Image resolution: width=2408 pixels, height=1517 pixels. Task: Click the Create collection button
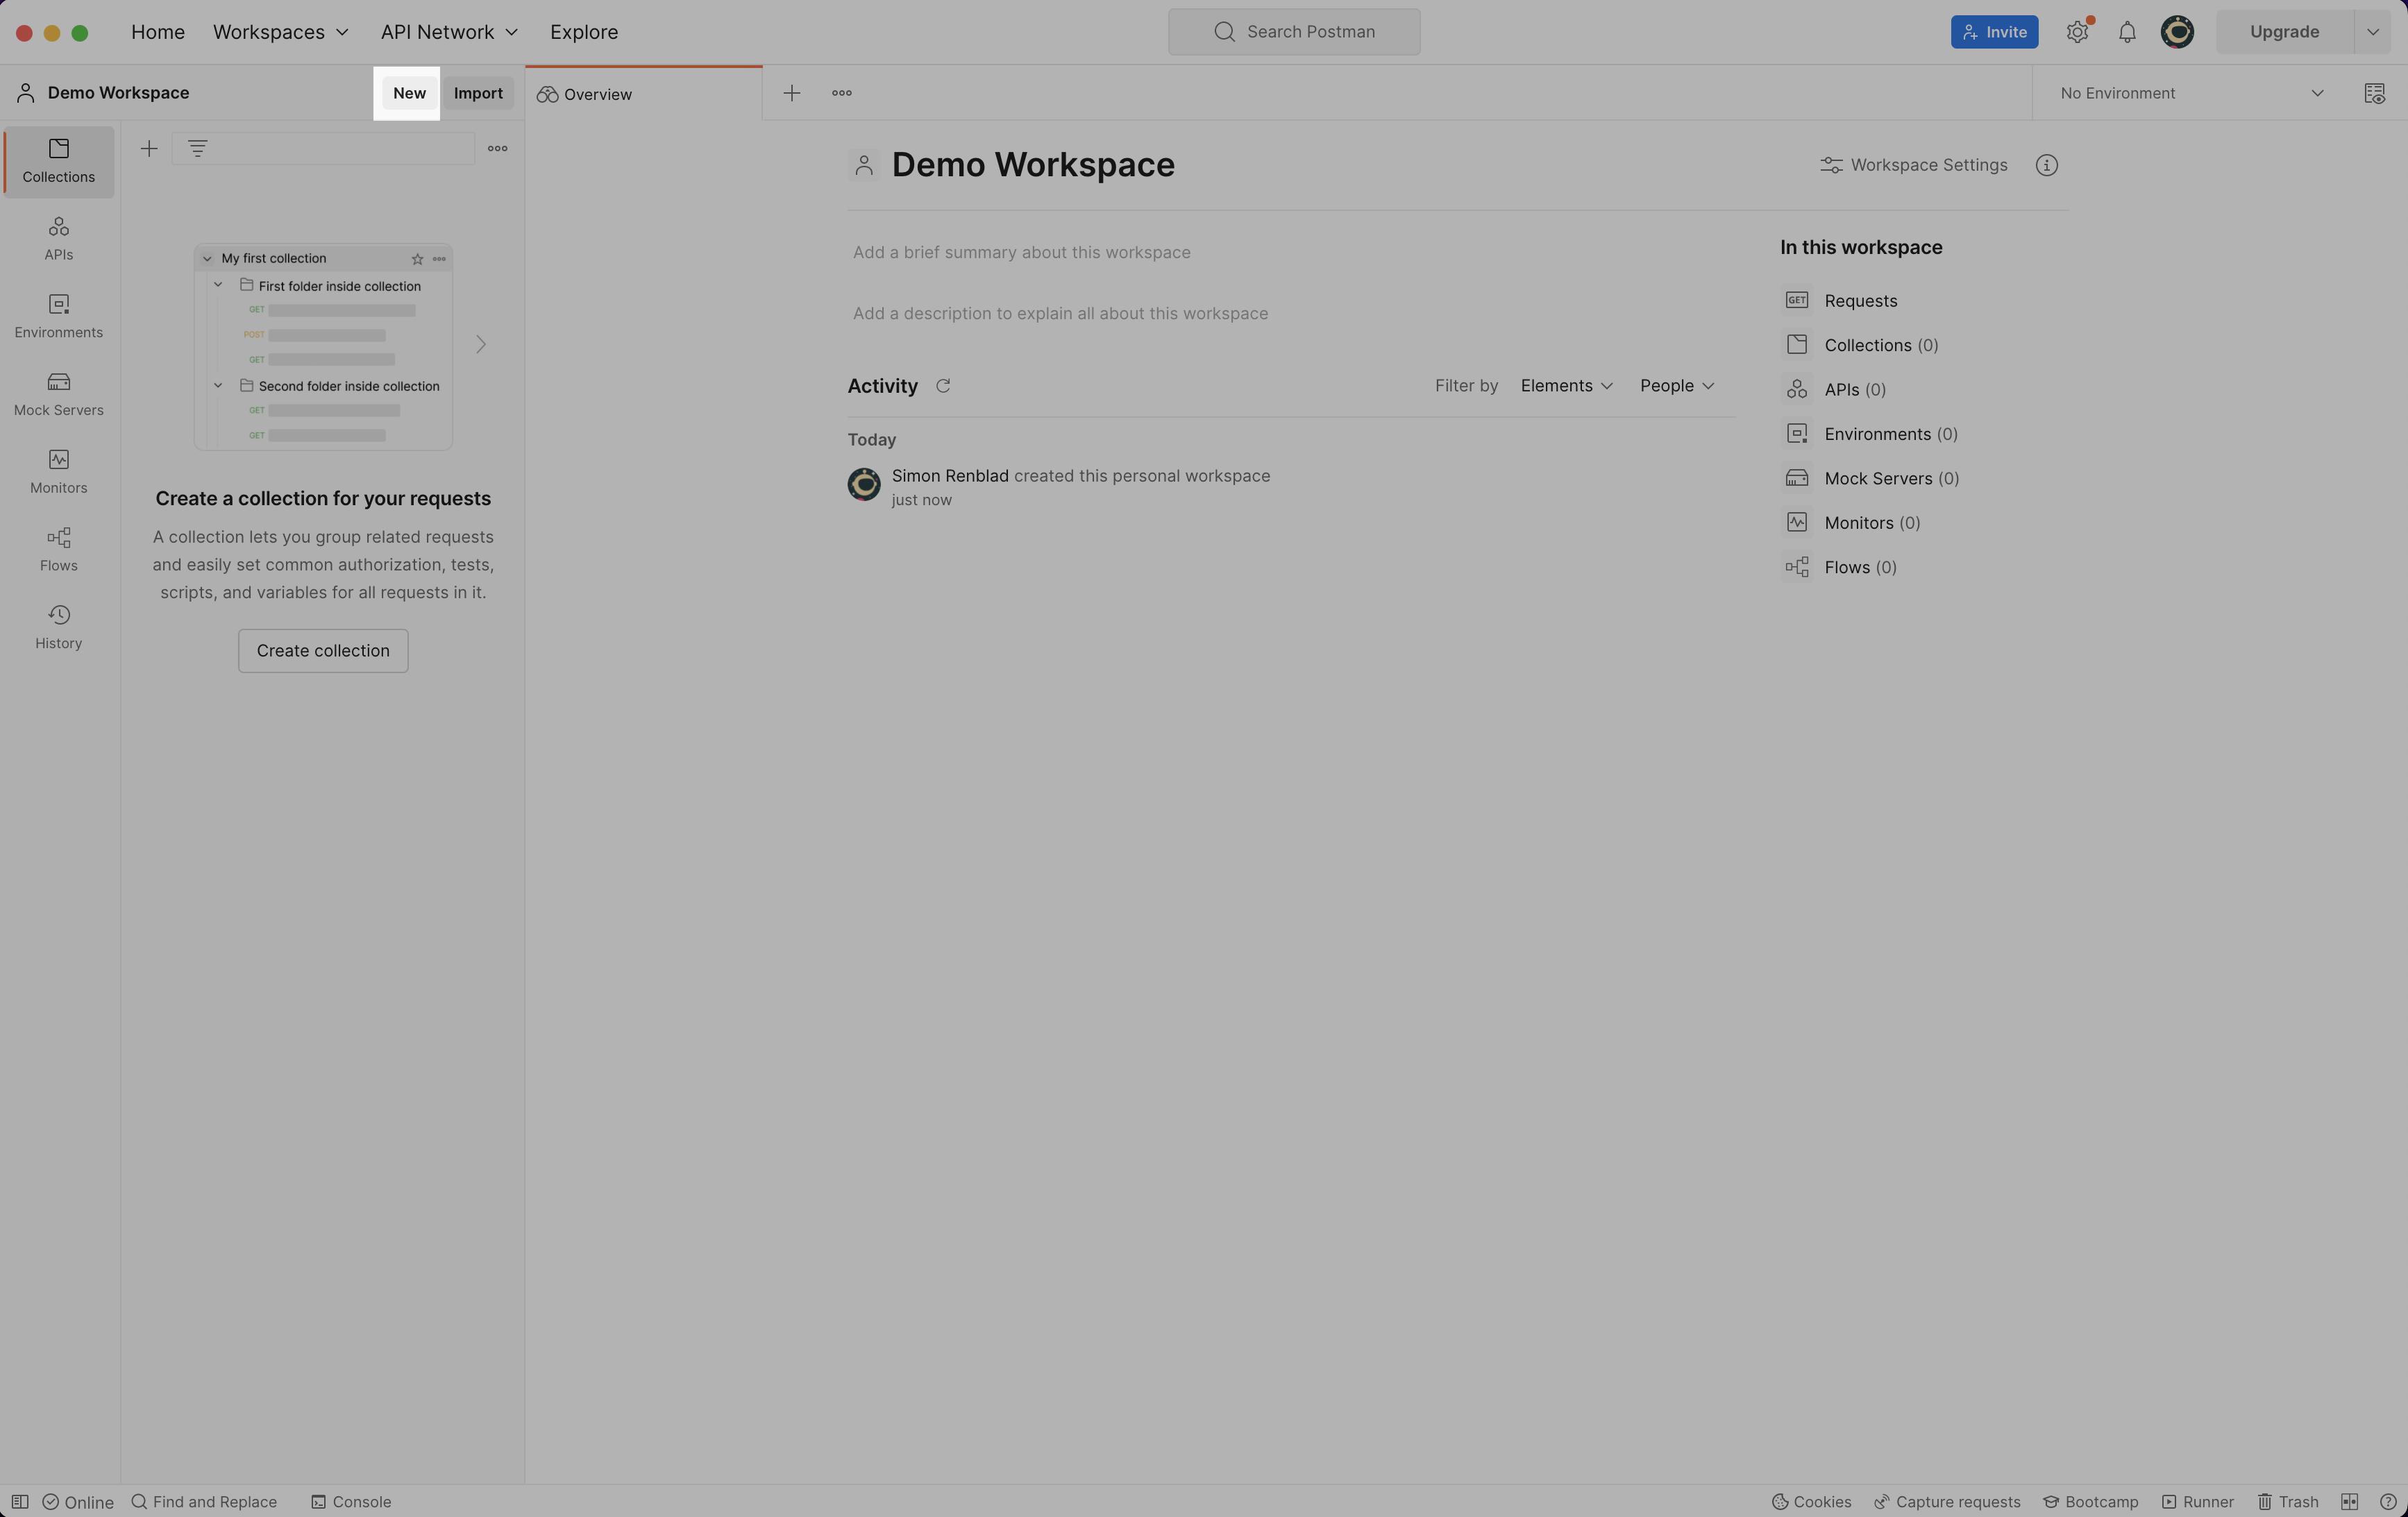pos(322,650)
